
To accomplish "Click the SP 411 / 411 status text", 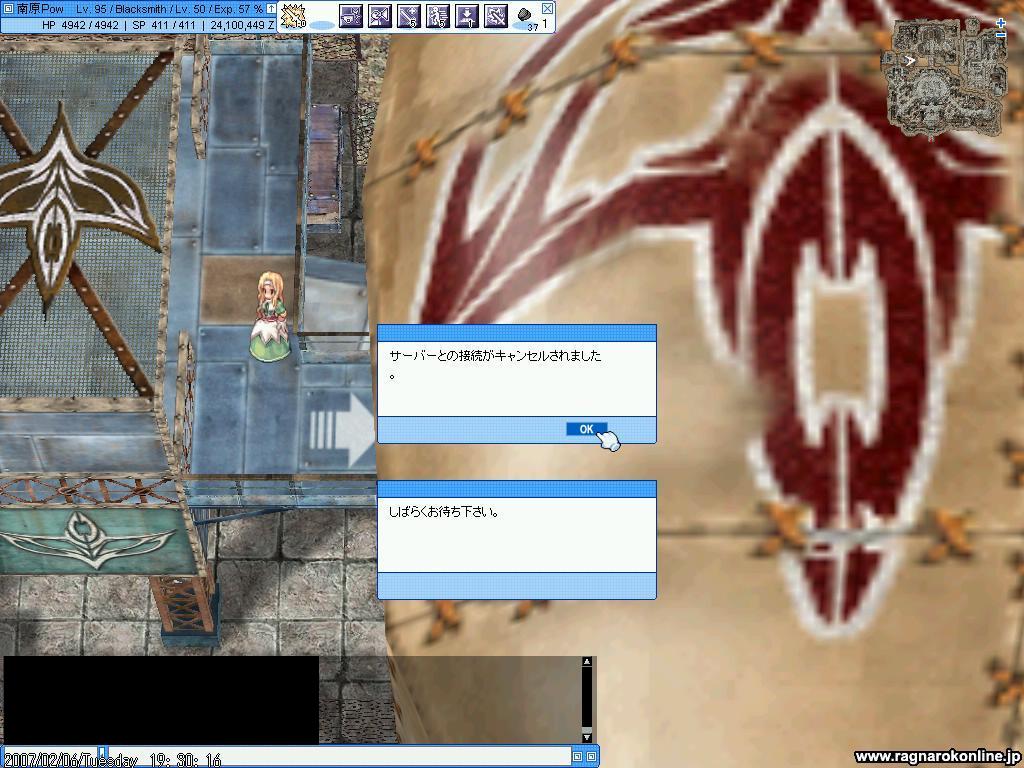I will click(163, 25).
